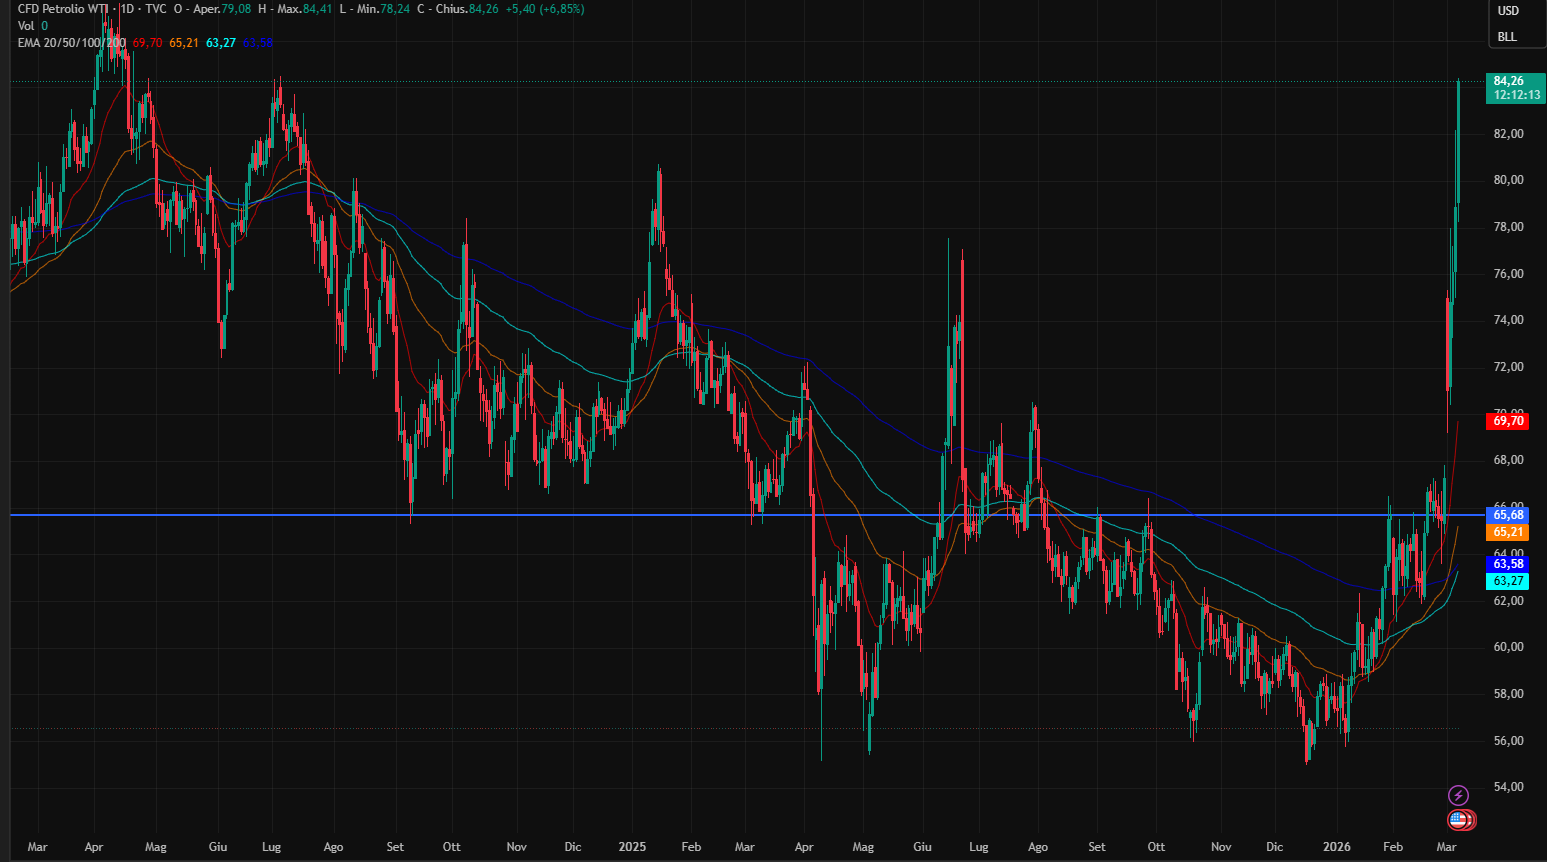1547x862 pixels.
Task: Click the 2025 label on the time axis
Action: pyautogui.click(x=632, y=847)
